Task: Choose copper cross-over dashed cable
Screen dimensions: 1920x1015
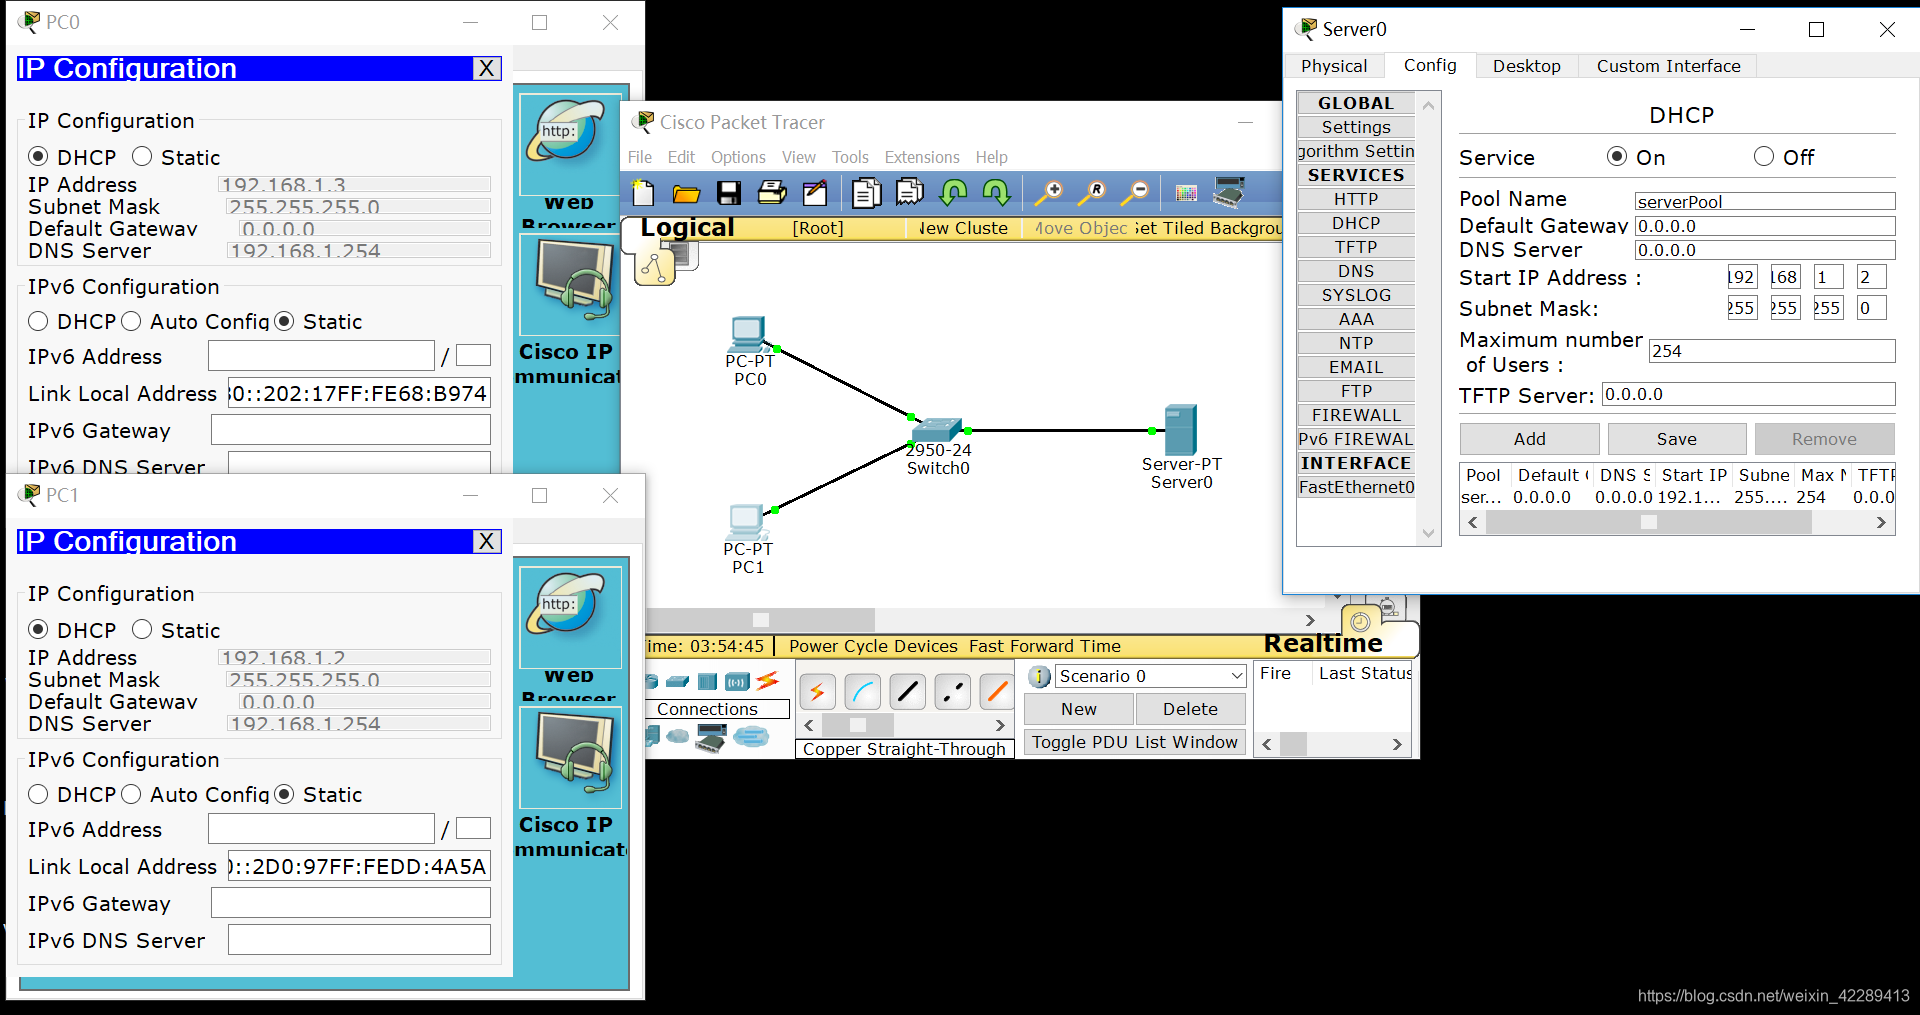Action: (952, 691)
